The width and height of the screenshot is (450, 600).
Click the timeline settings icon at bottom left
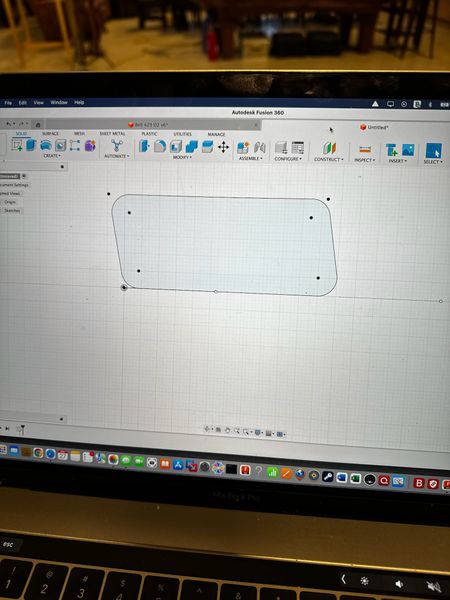point(21,430)
